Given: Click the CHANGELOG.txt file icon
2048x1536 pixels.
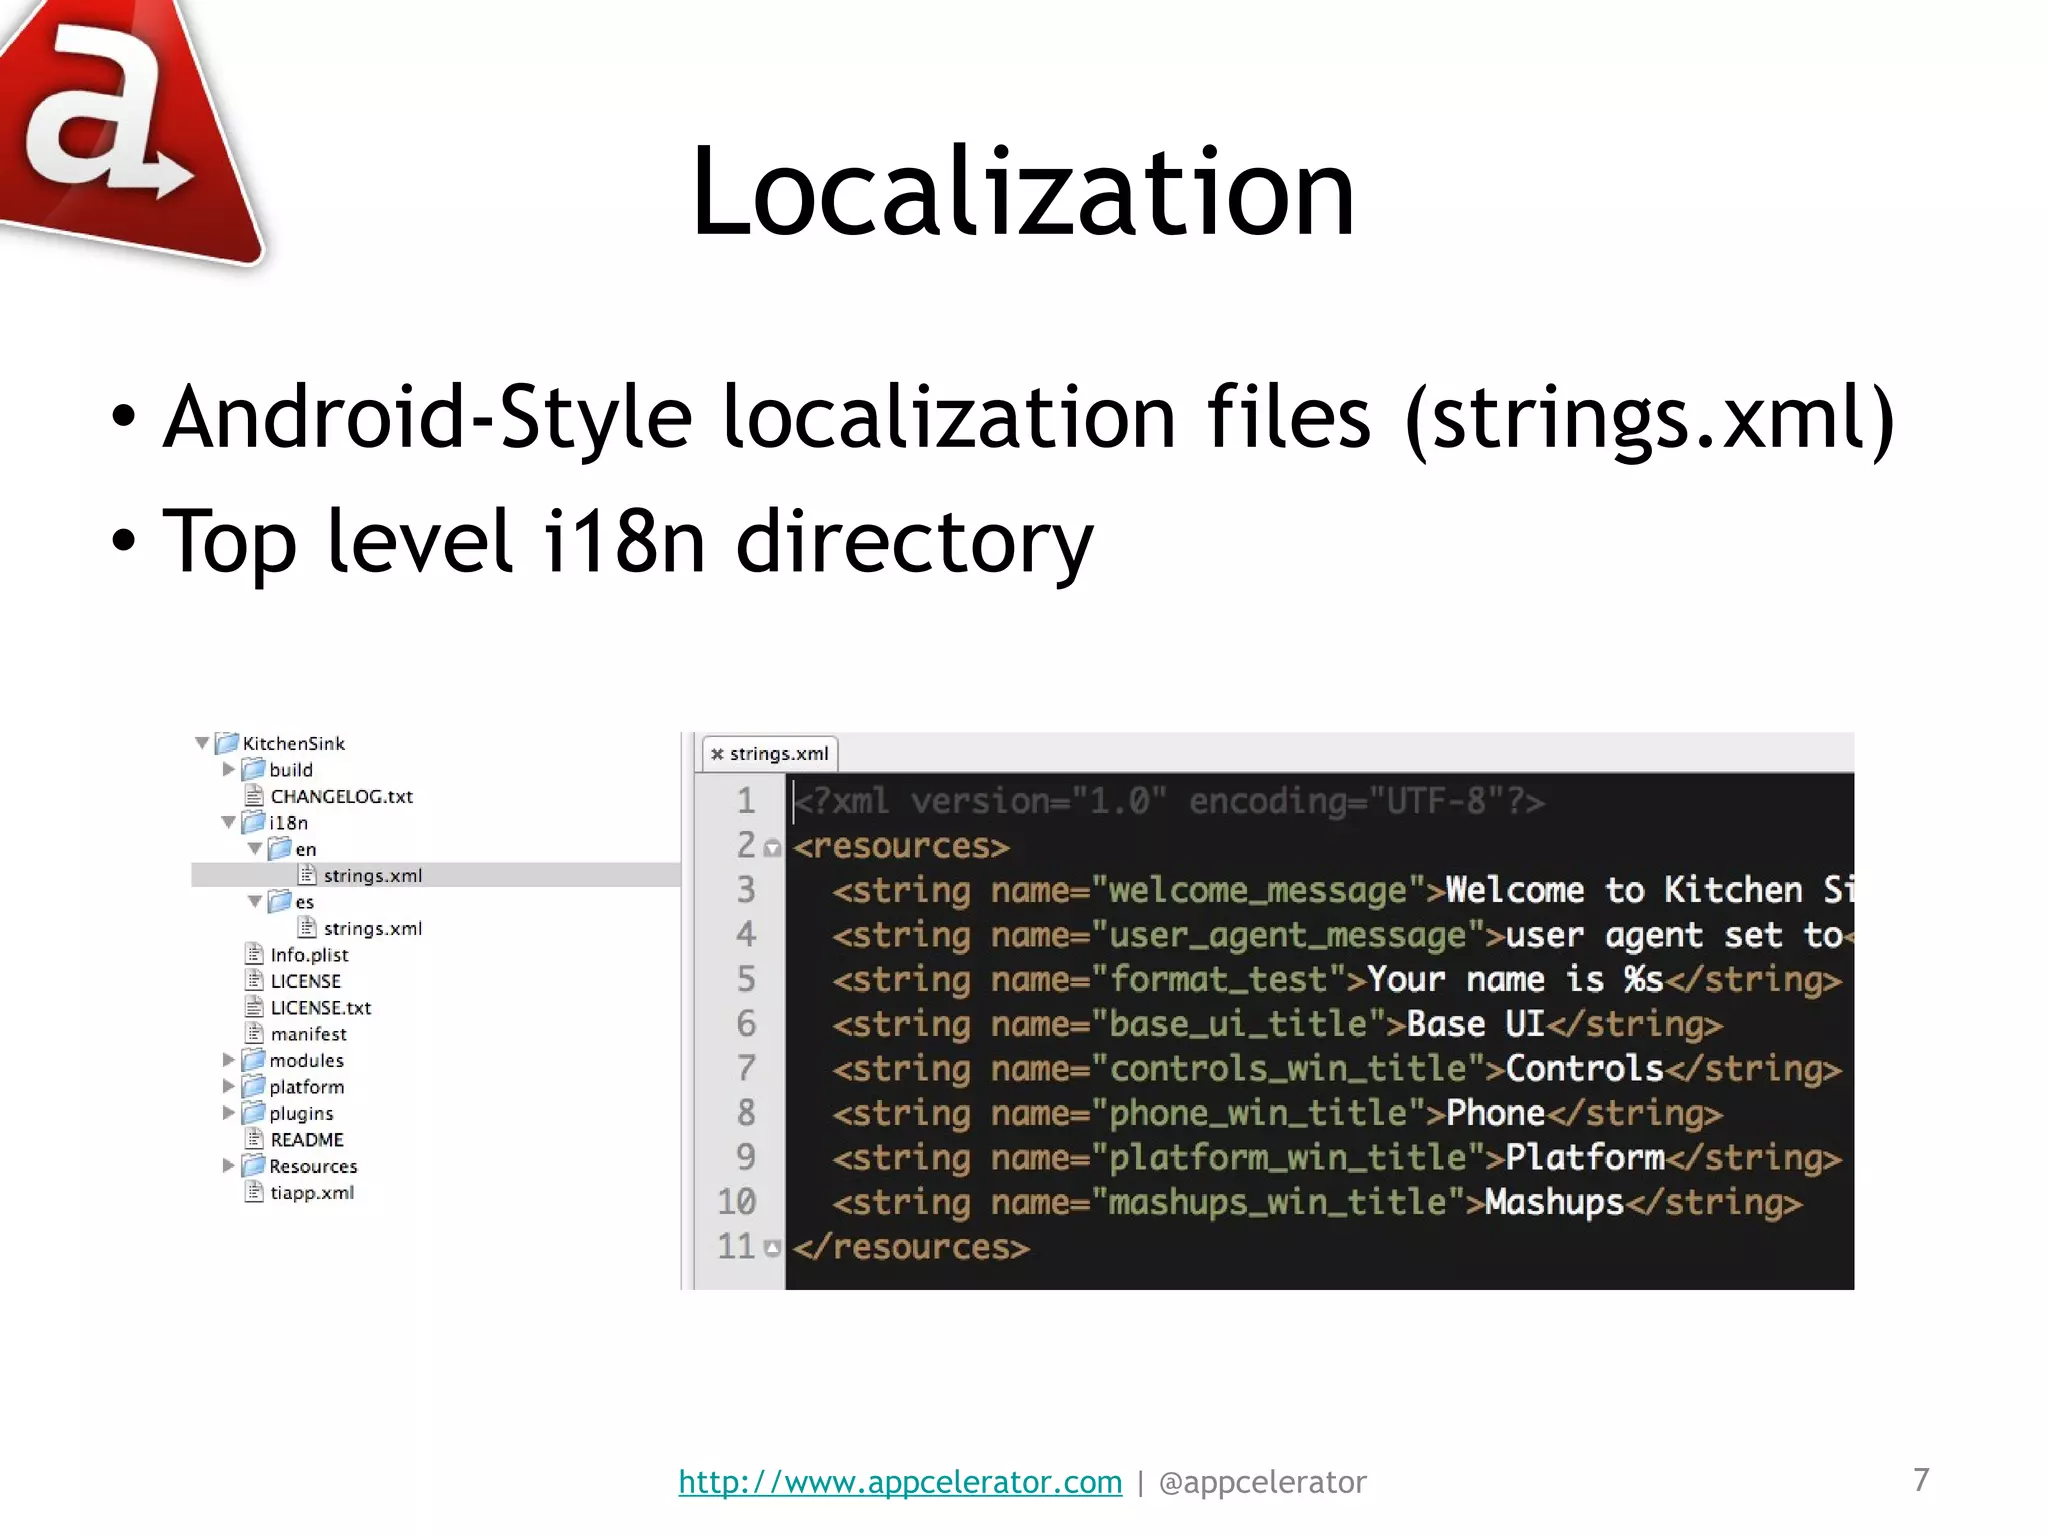Looking at the screenshot, I should pyautogui.click(x=254, y=796).
